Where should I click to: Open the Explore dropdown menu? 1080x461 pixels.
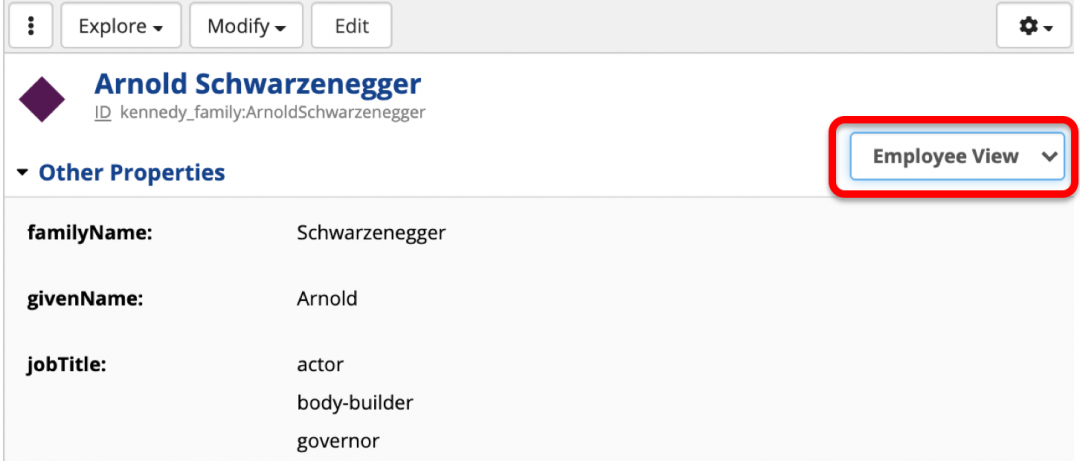[x=120, y=27]
